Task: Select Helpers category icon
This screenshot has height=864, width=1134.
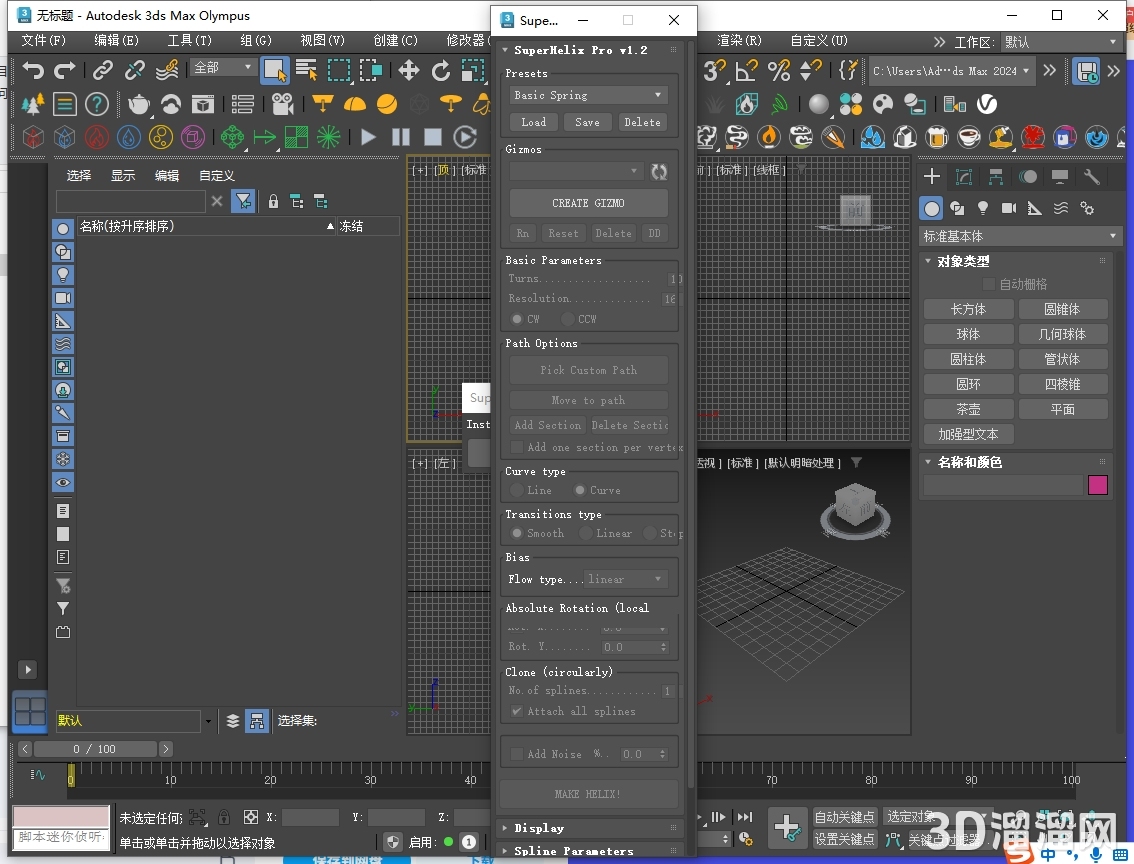Action: pos(1035,208)
